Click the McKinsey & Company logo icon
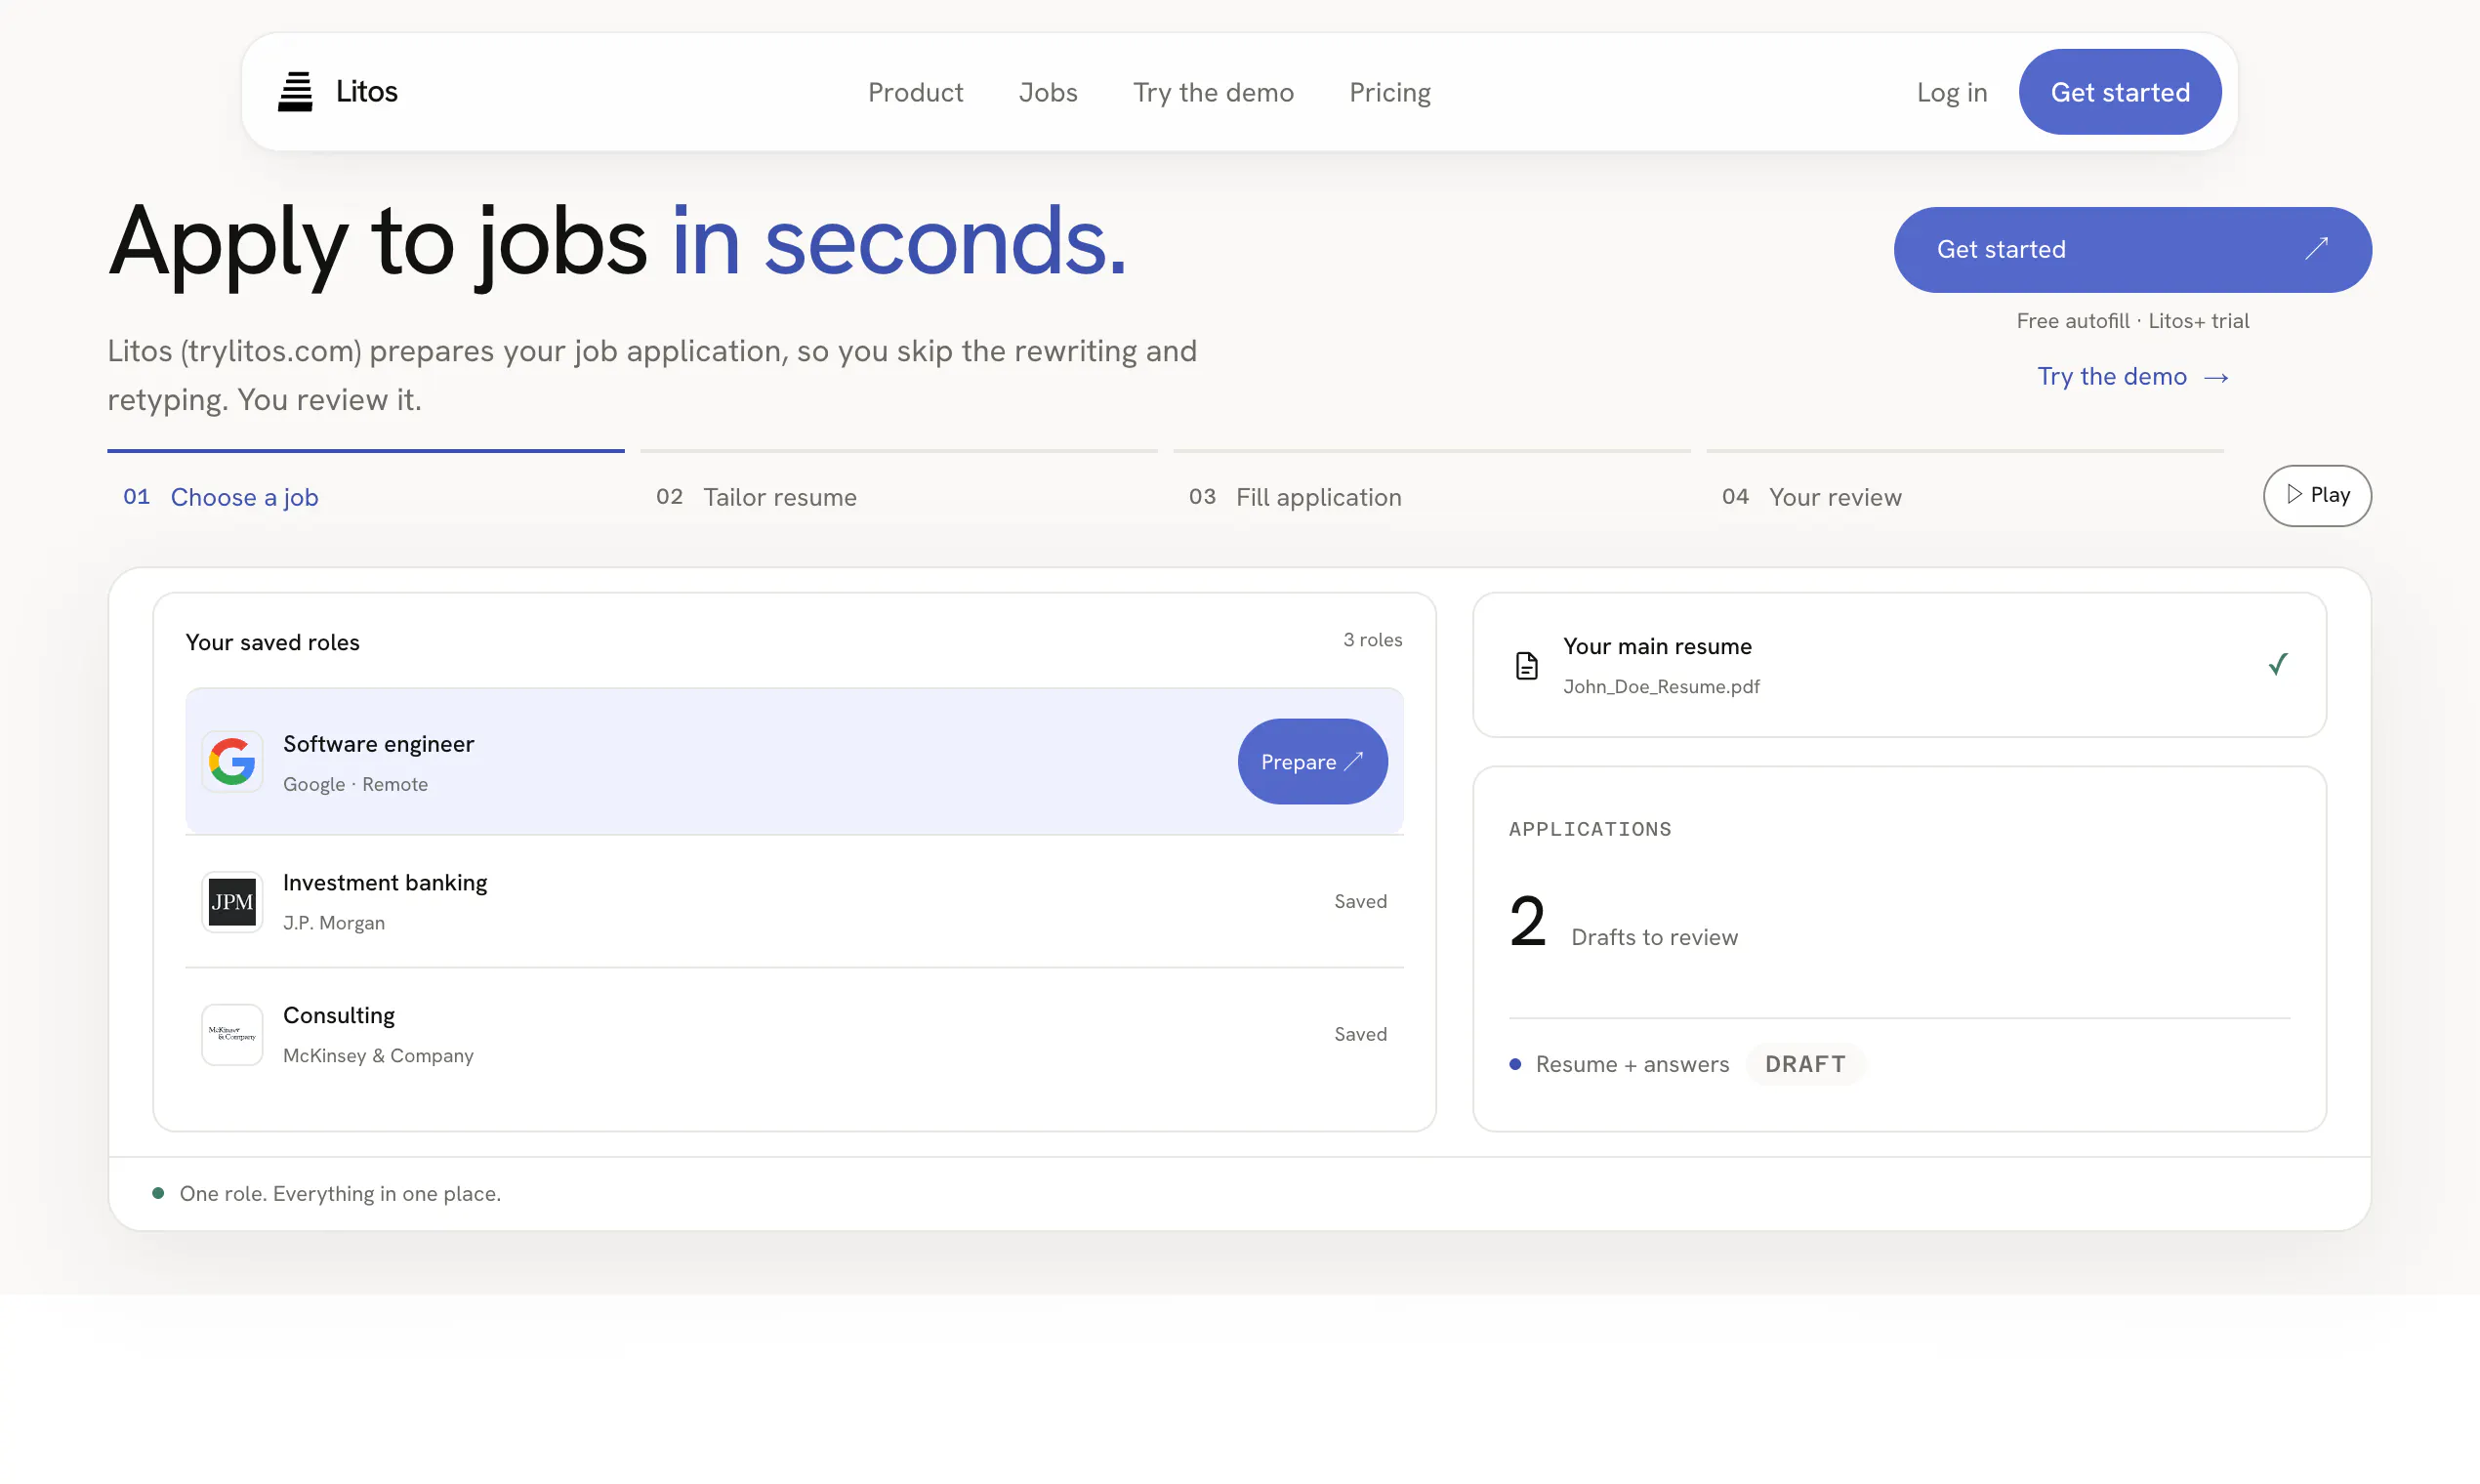 coord(232,1034)
